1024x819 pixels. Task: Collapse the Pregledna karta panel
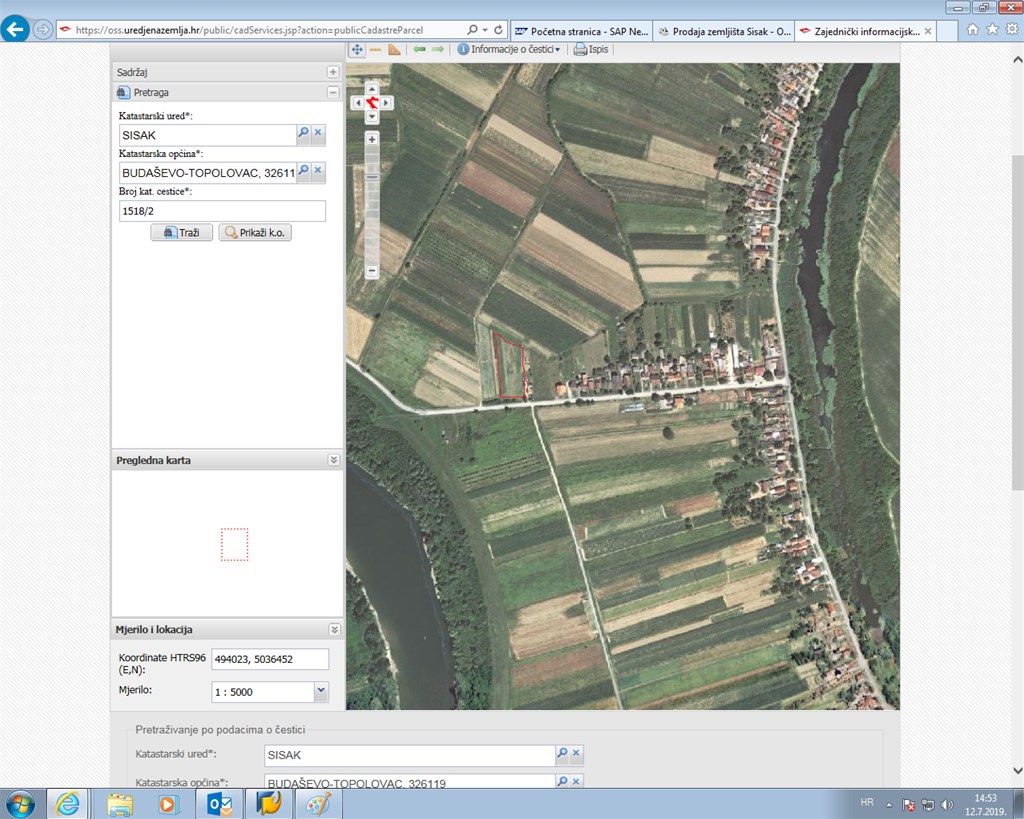pyautogui.click(x=333, y=460)
